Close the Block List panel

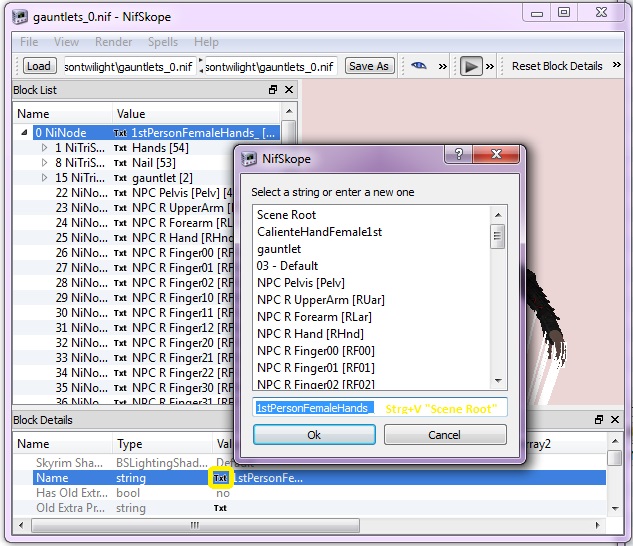pyautogui.click(x=289, y=90)
